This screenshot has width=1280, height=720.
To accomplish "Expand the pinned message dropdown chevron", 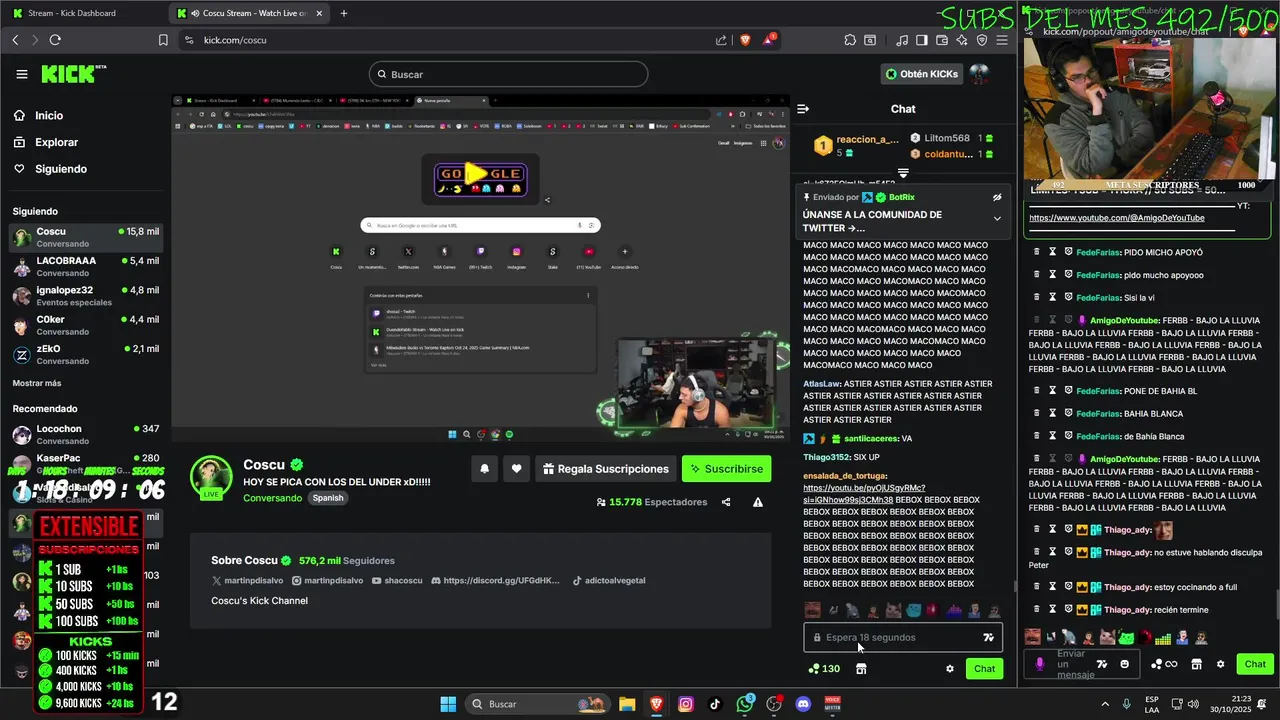I will coord(997,218).
